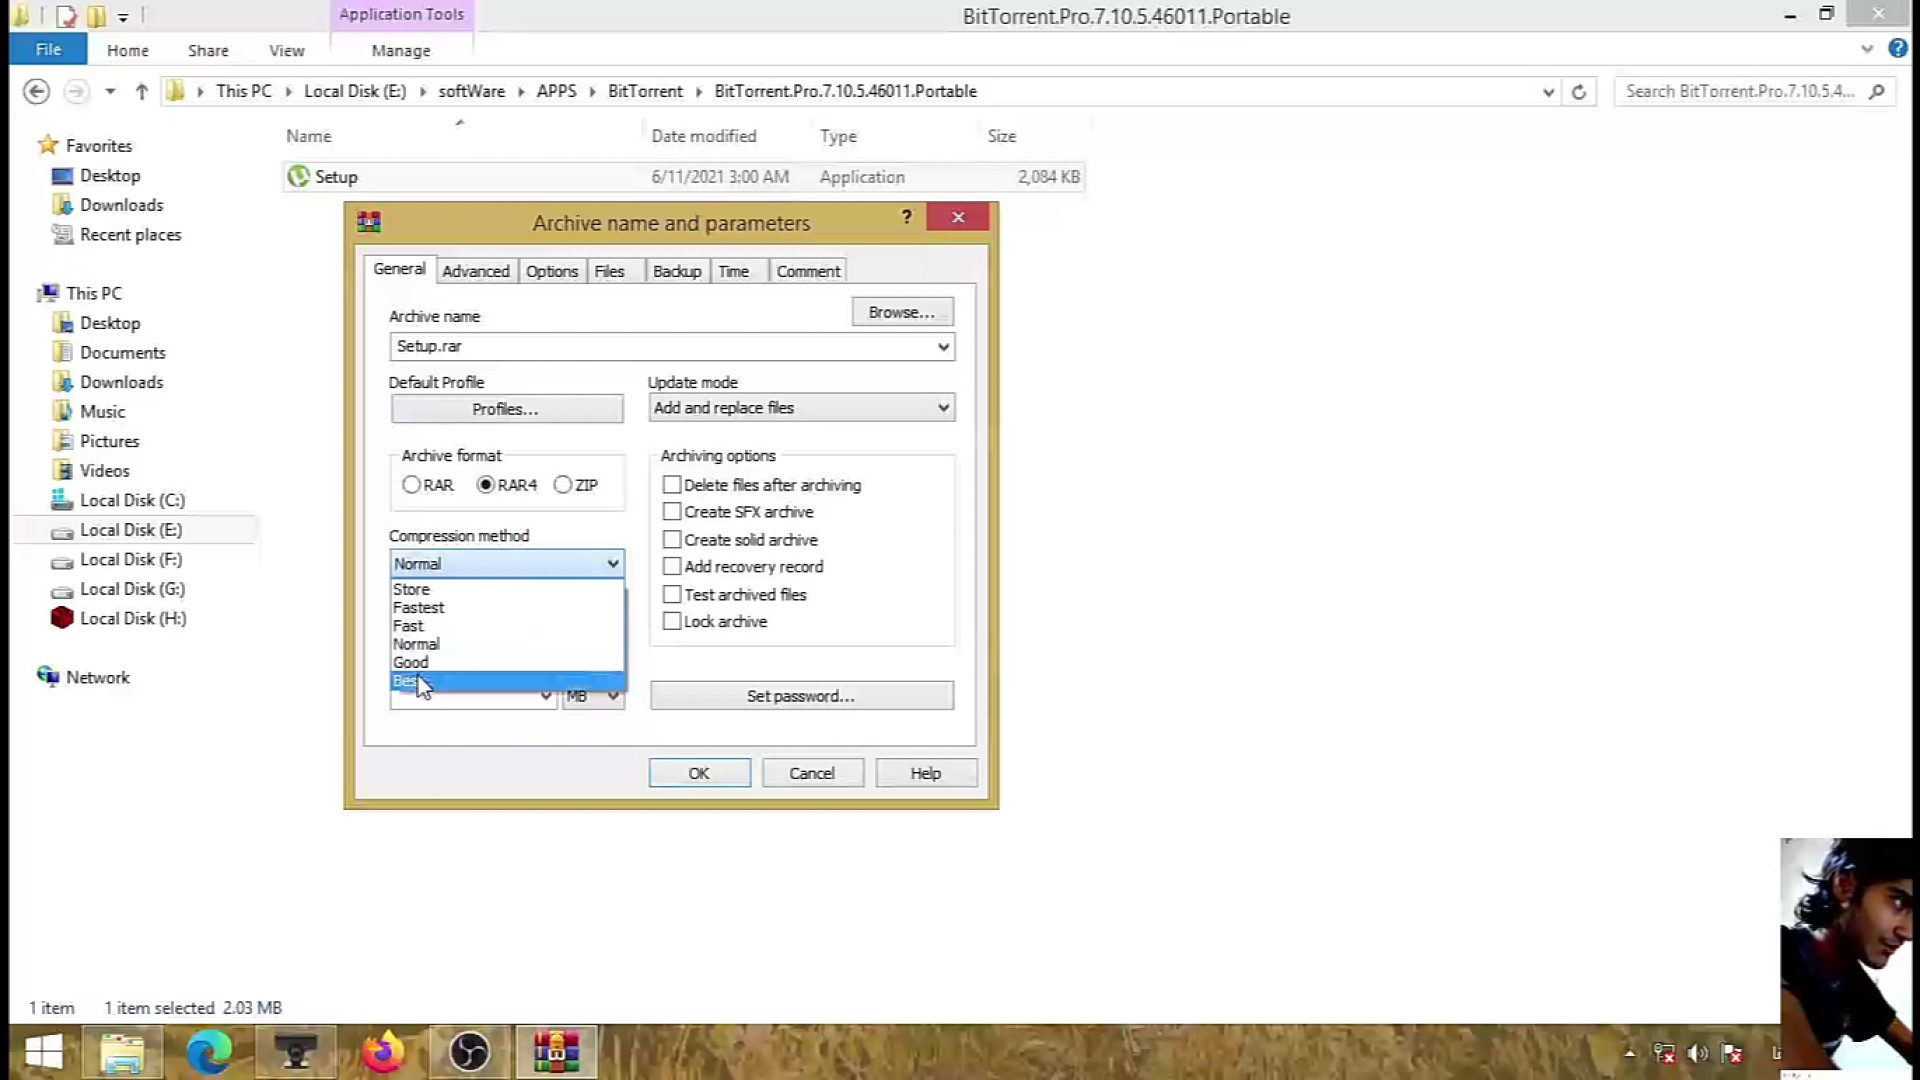Viewport: 1920px width, 1080px height.
Task: Switch to the Options tab
Action: tap(552, 271)
